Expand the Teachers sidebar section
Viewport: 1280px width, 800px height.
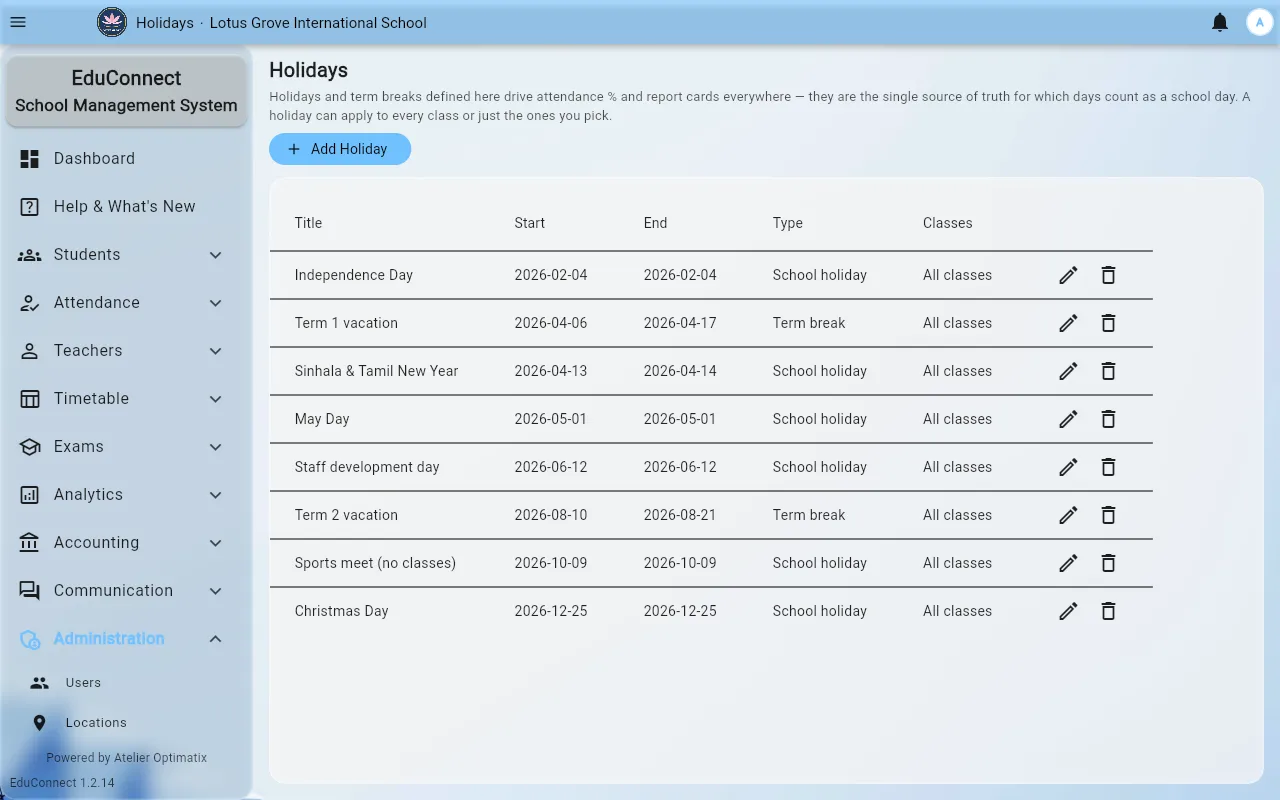point(126,351)
